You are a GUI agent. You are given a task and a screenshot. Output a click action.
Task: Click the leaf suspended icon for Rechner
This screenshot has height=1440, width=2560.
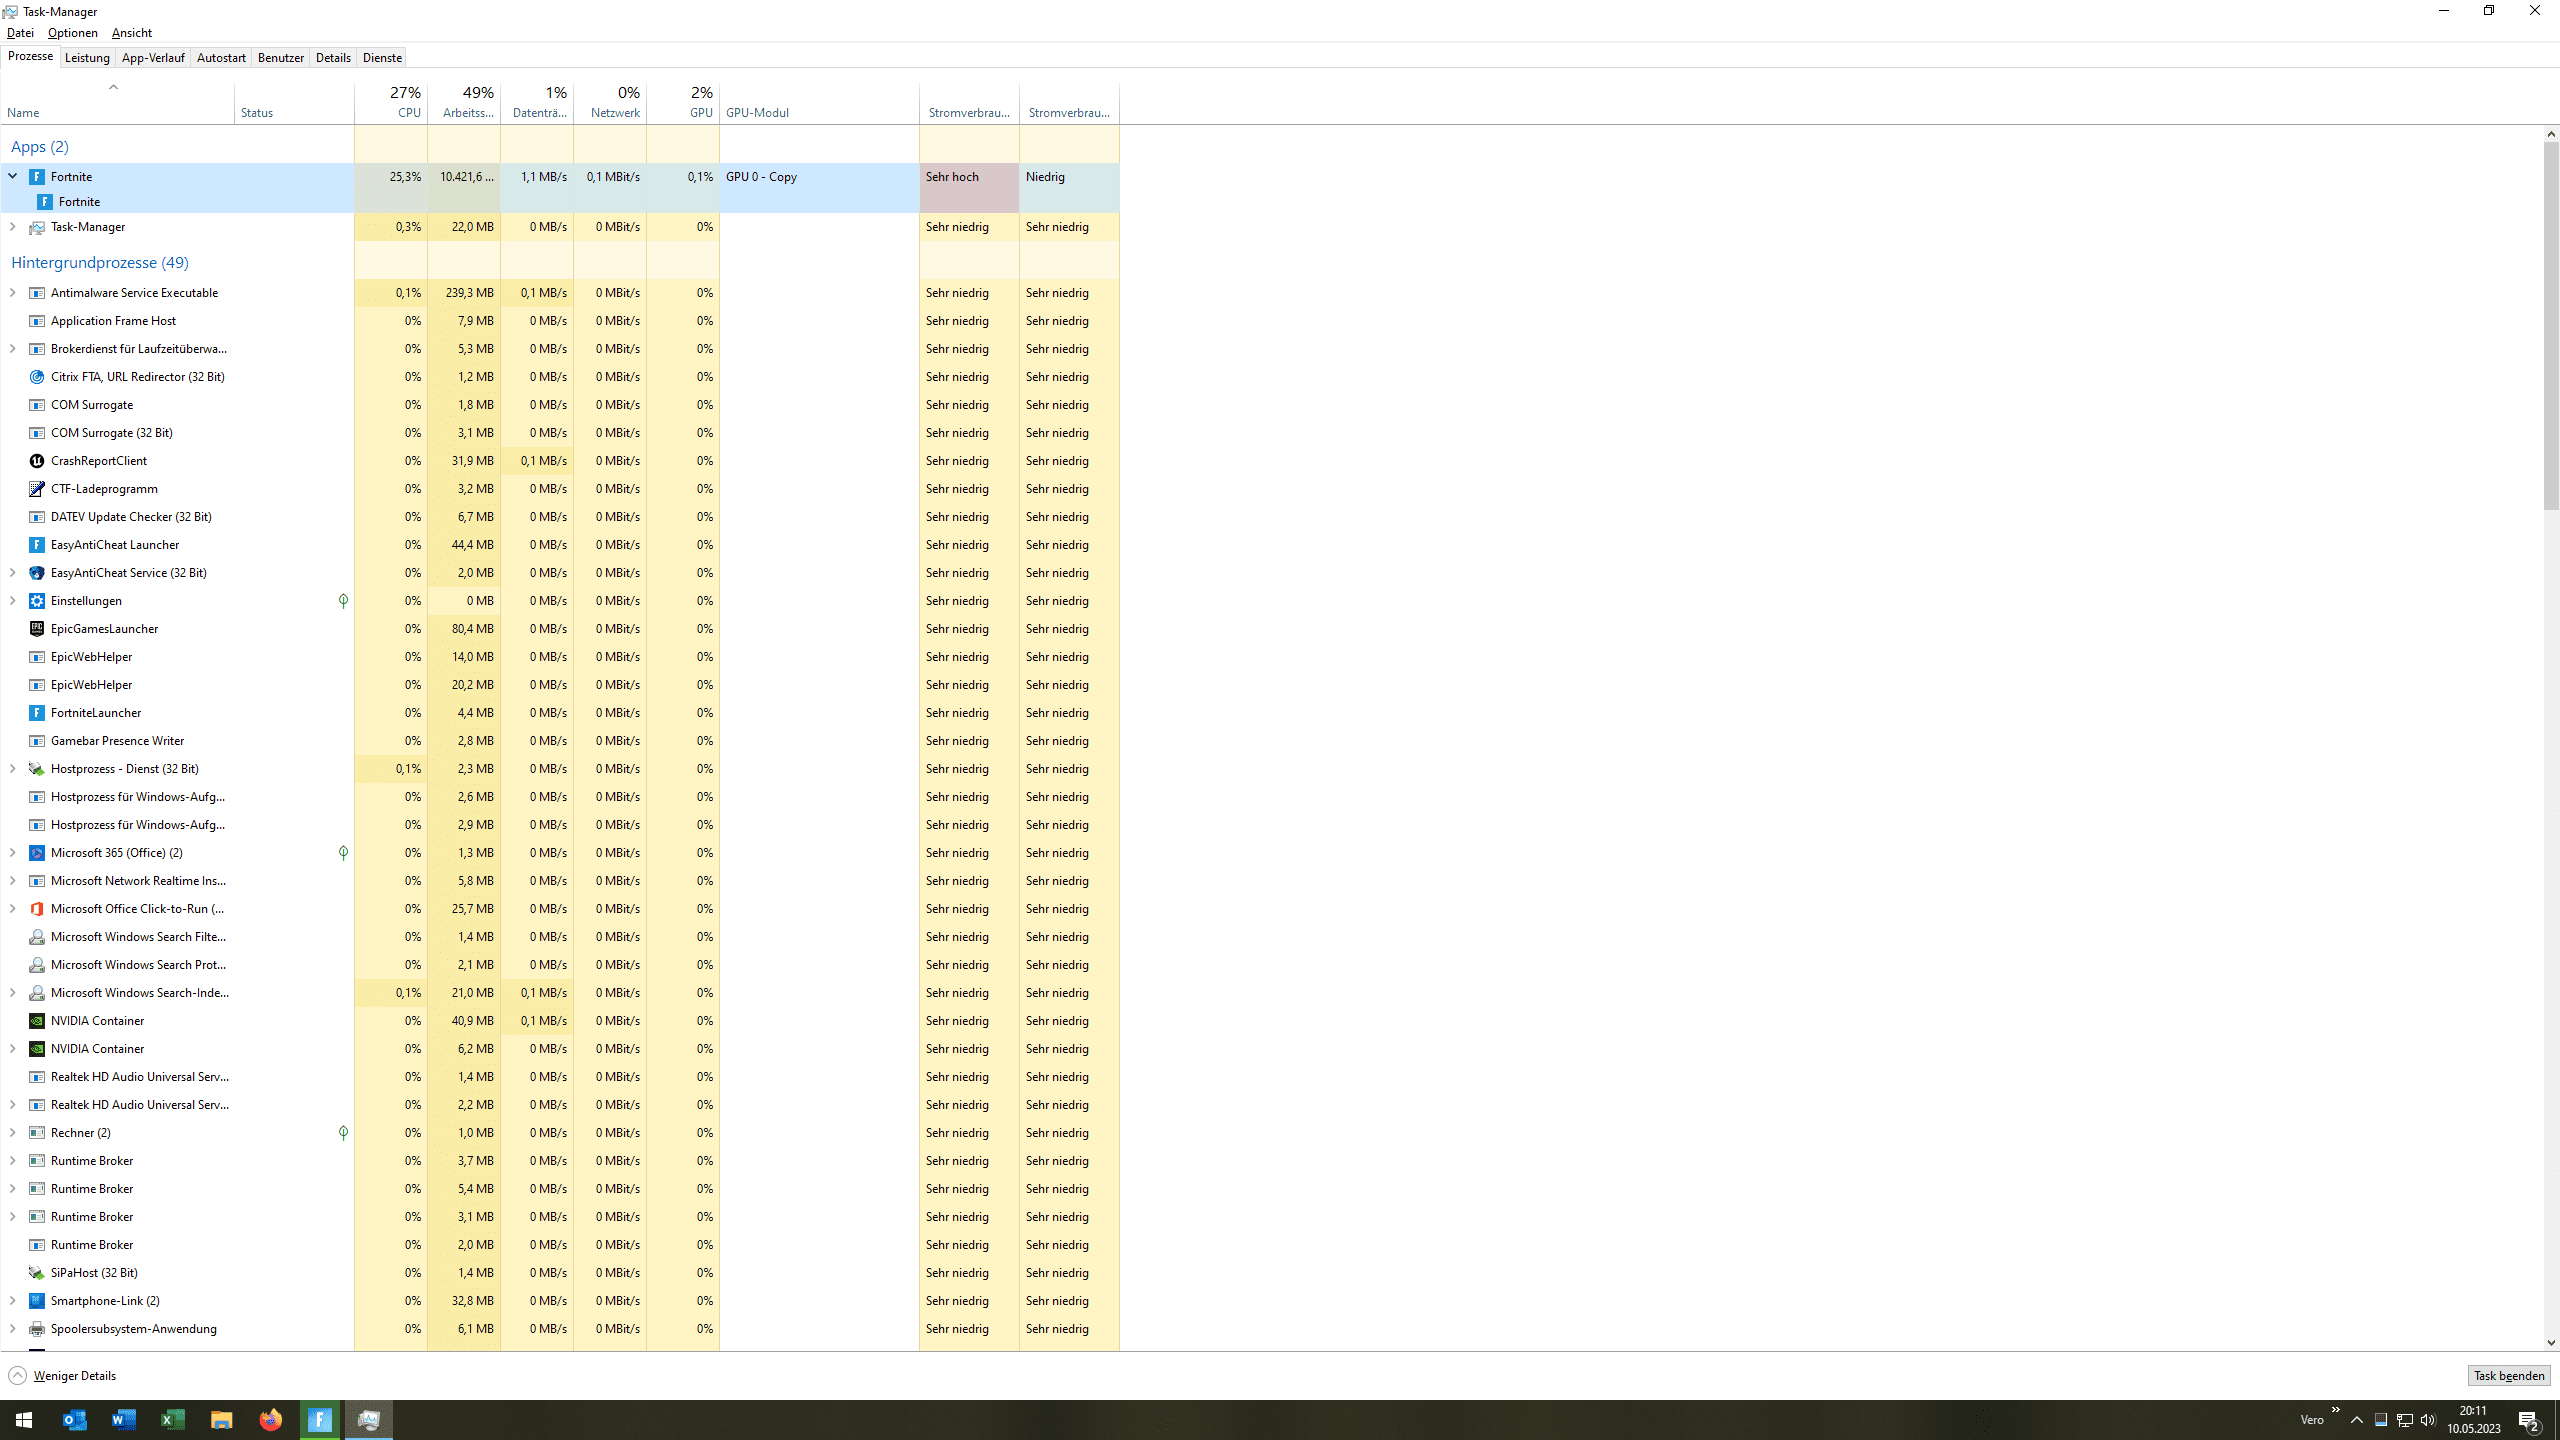tap(343, 1133)
